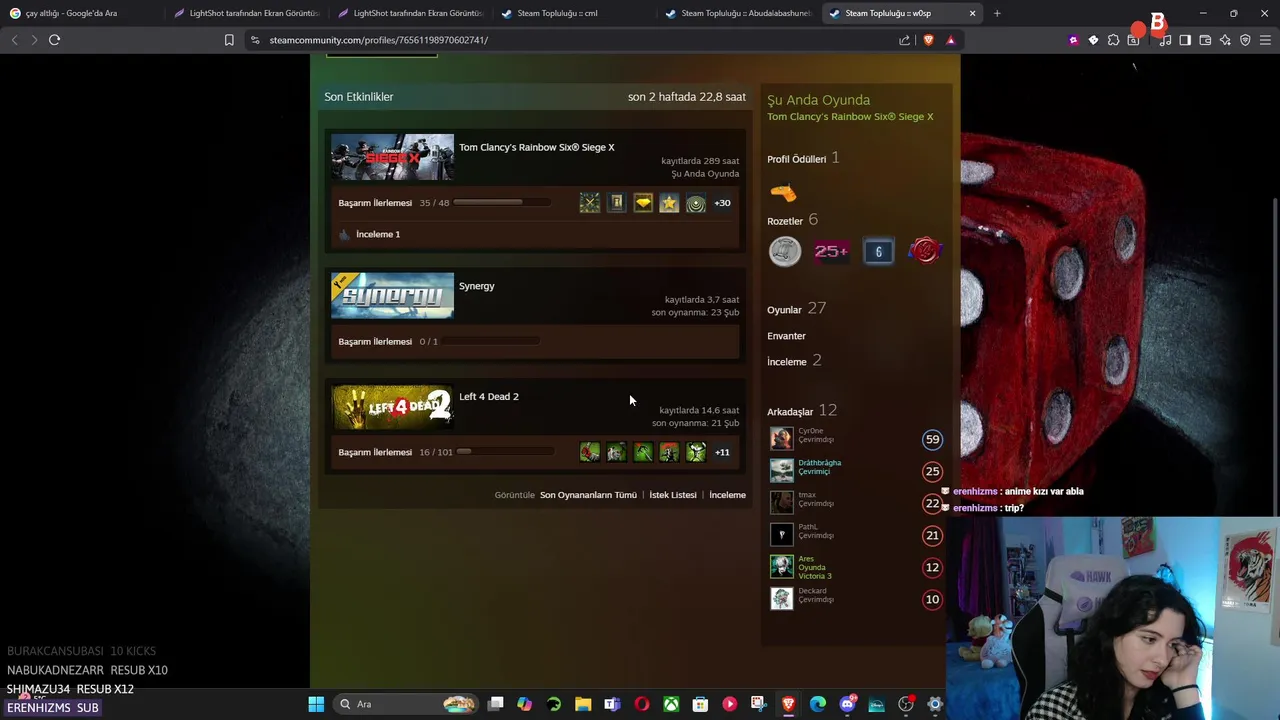Open Microsoft Edge from taskbar

click(818, 704)
